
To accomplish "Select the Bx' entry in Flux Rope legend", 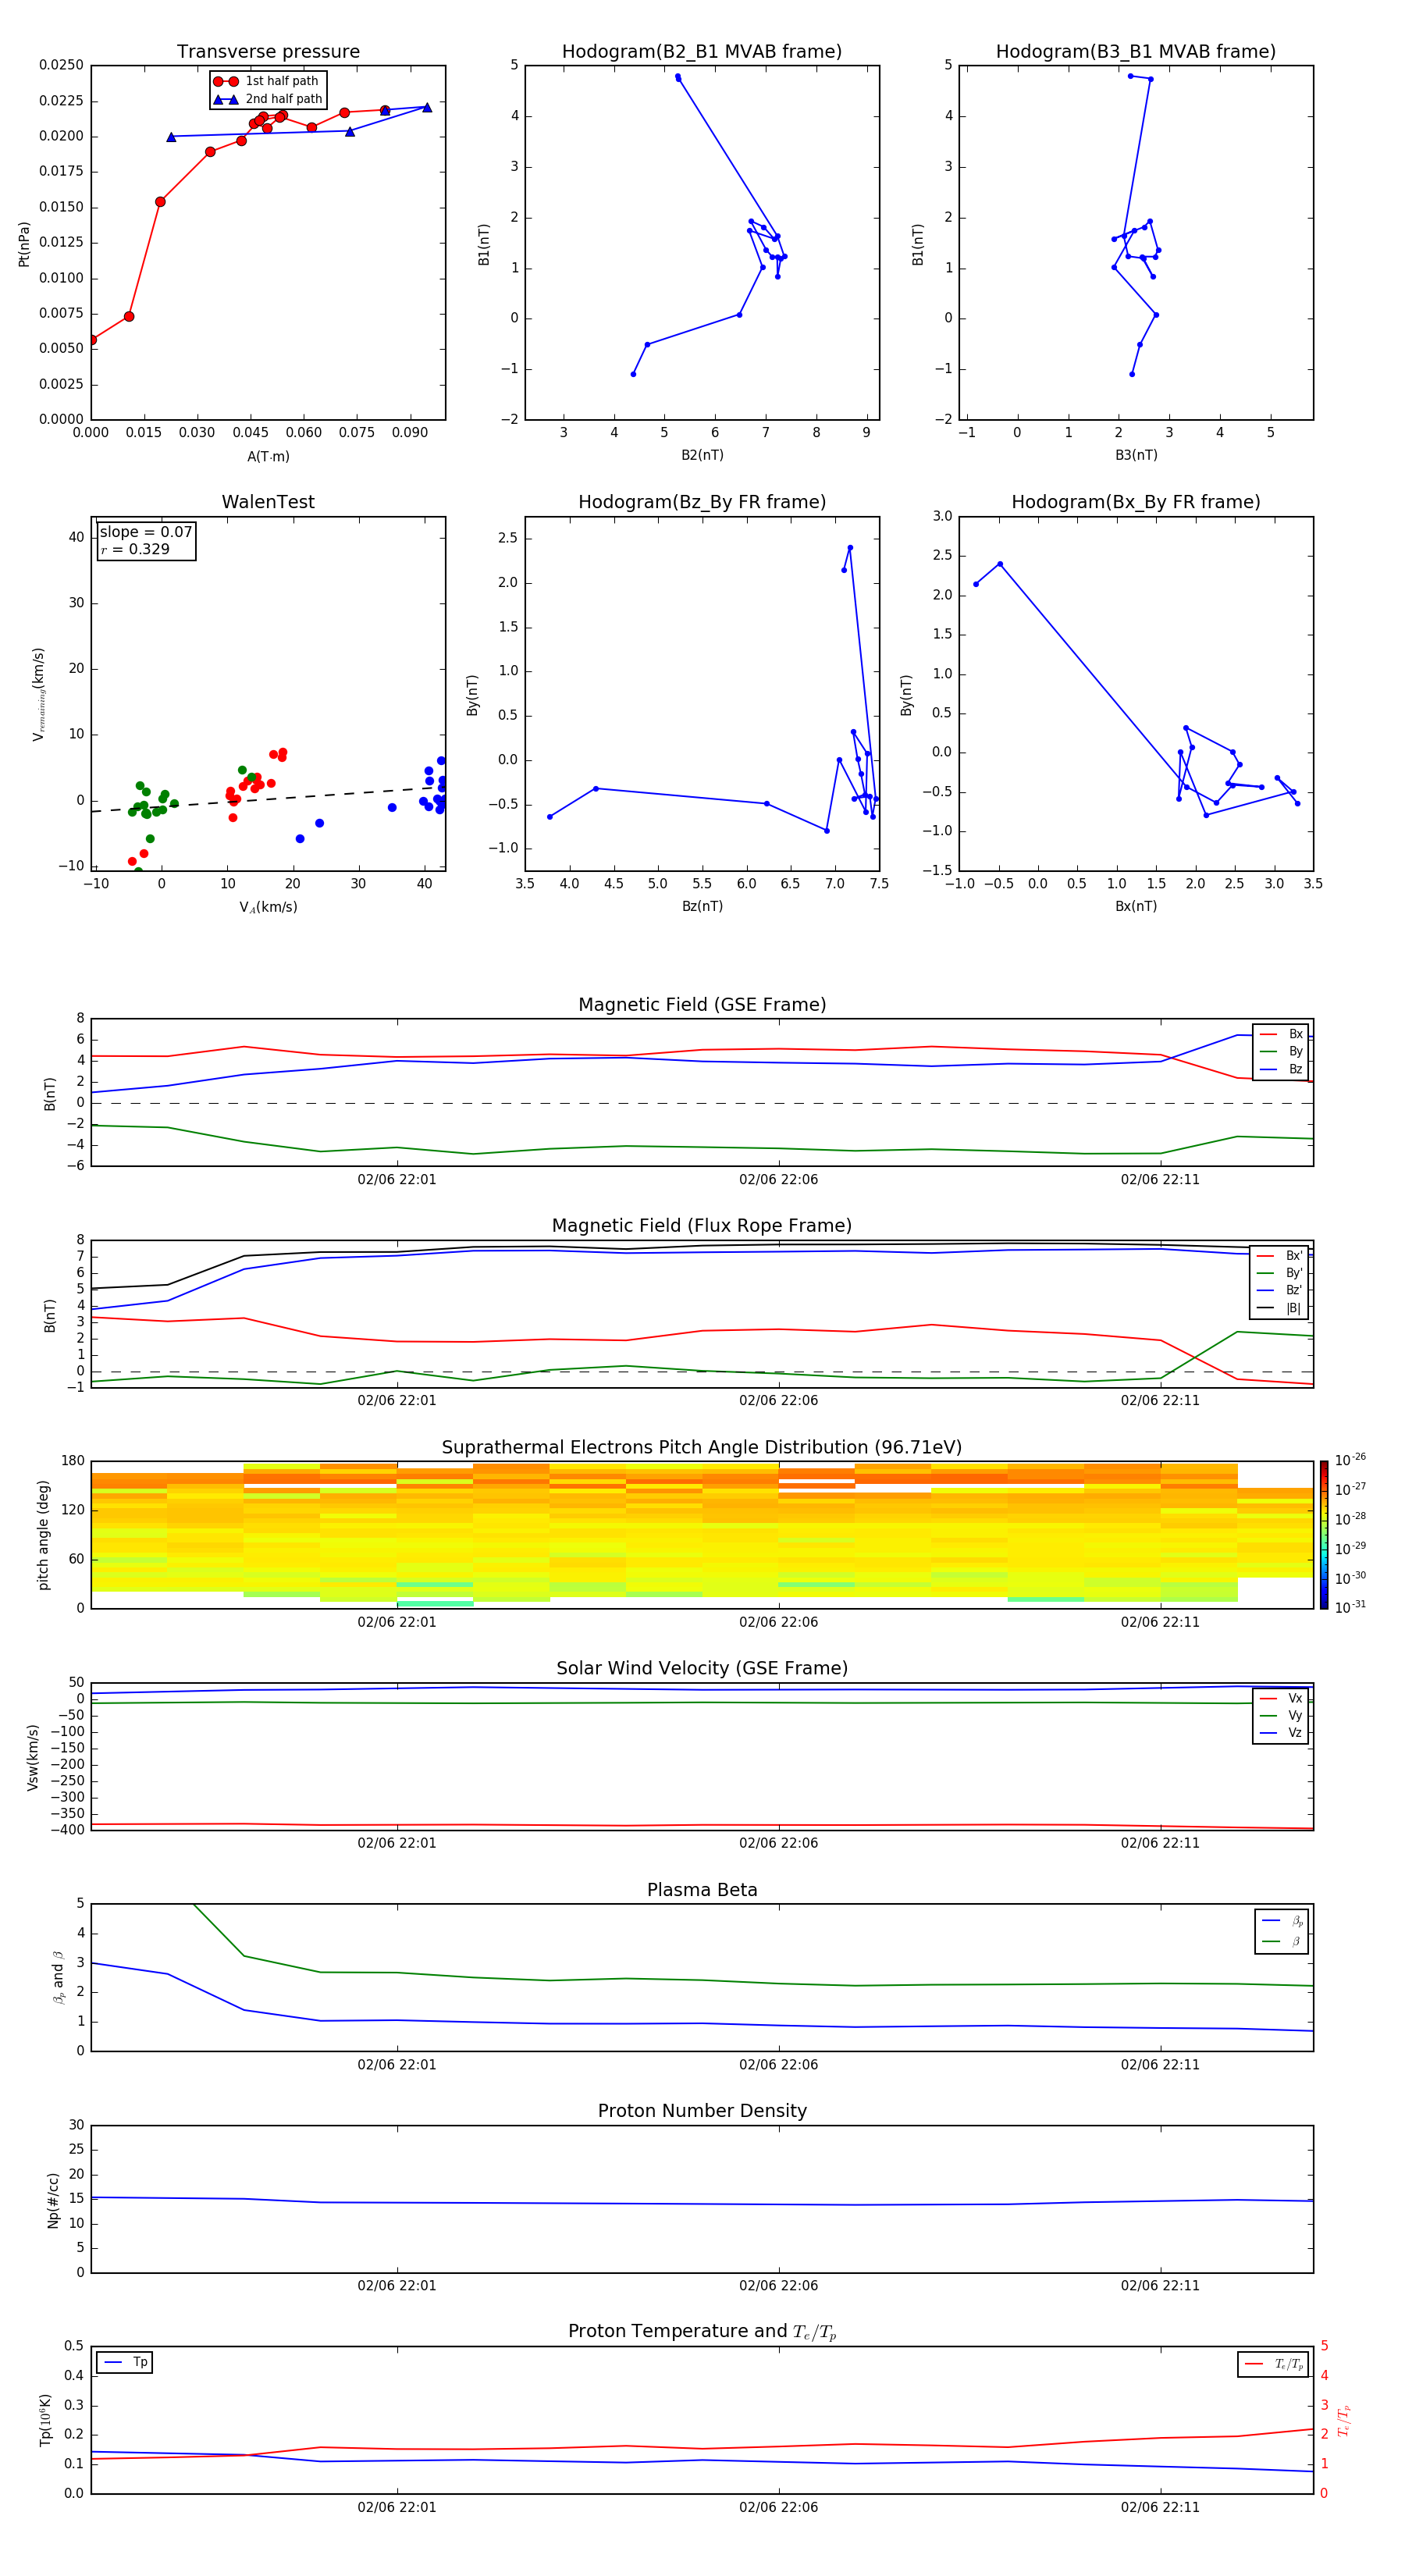I will (1280, 1256).
